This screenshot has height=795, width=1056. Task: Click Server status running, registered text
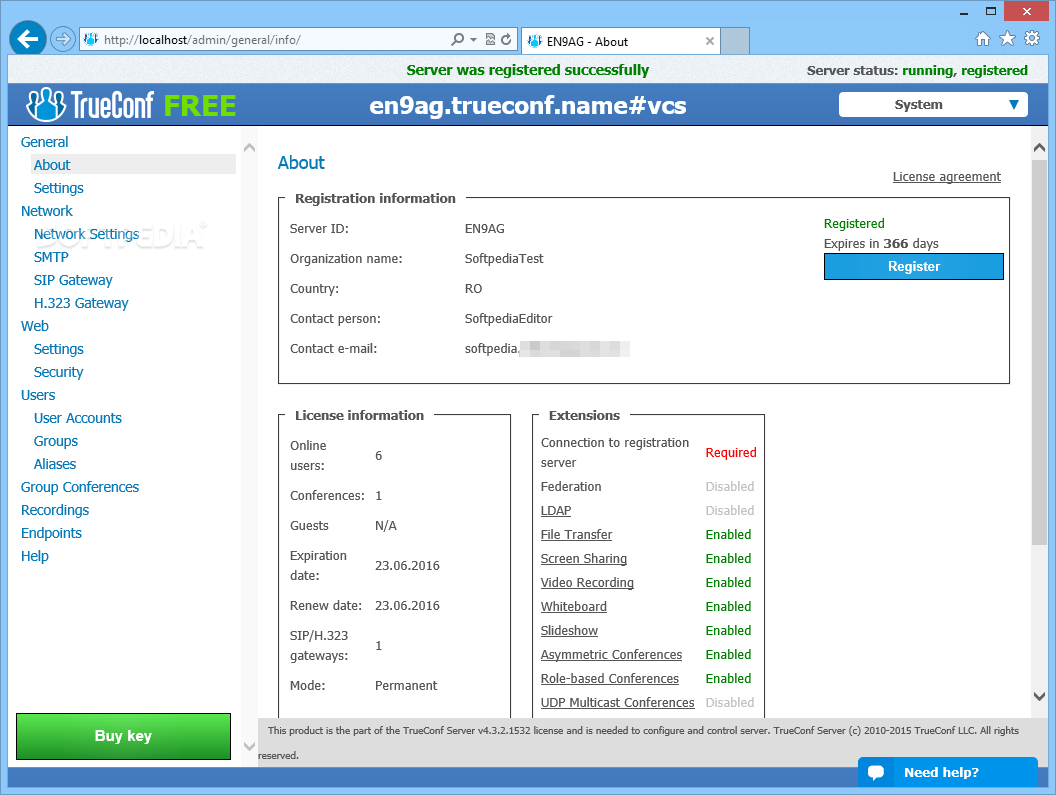point(917,71)
